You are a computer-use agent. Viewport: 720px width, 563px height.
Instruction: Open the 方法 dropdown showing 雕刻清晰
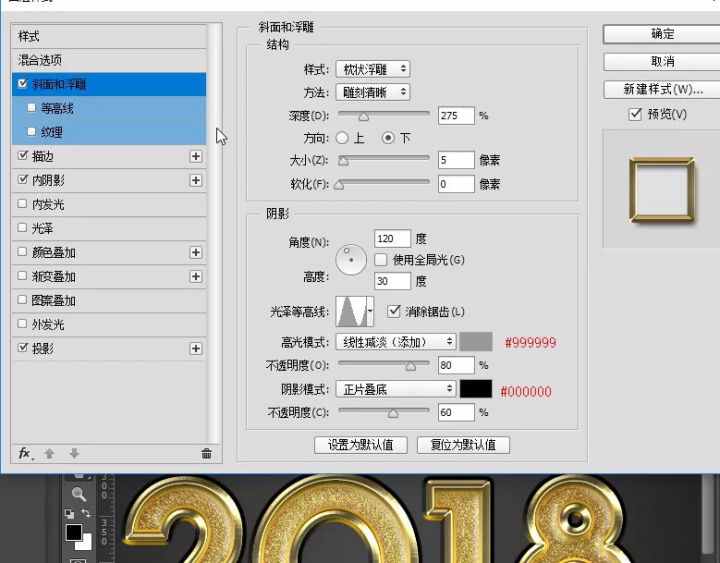point(373,92)
